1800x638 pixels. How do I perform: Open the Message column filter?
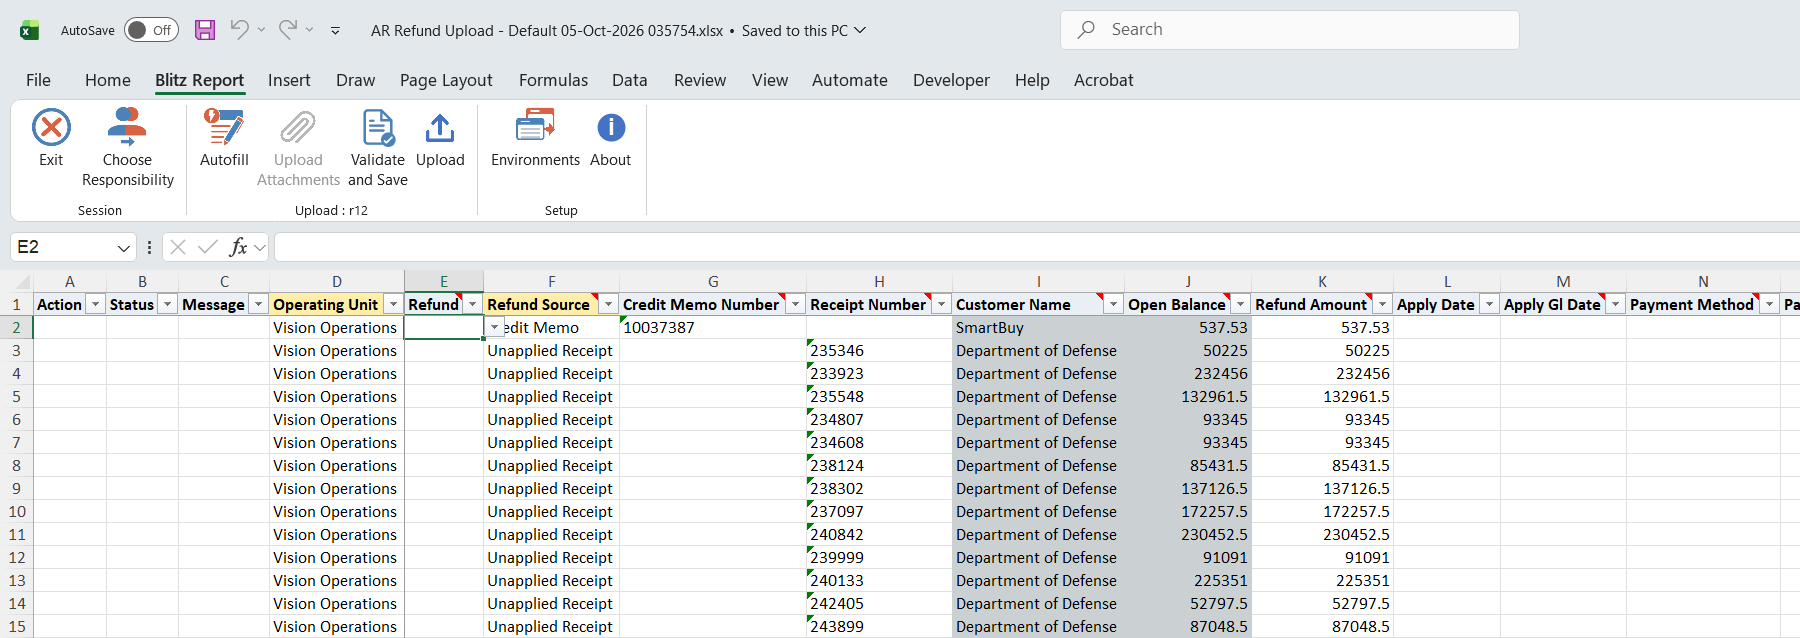pyautogui.click(x=258, y=304)
